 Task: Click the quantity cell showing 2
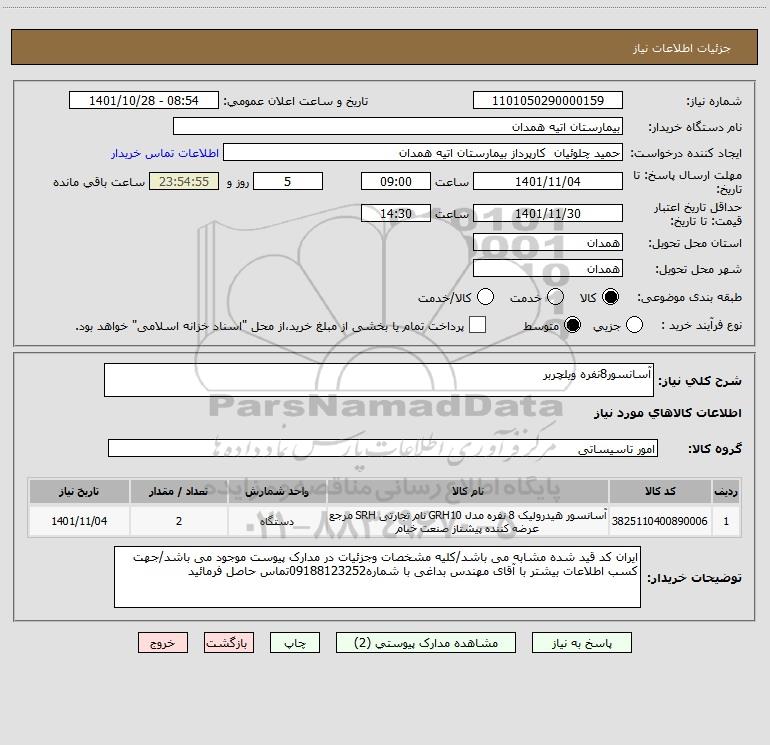179,521
